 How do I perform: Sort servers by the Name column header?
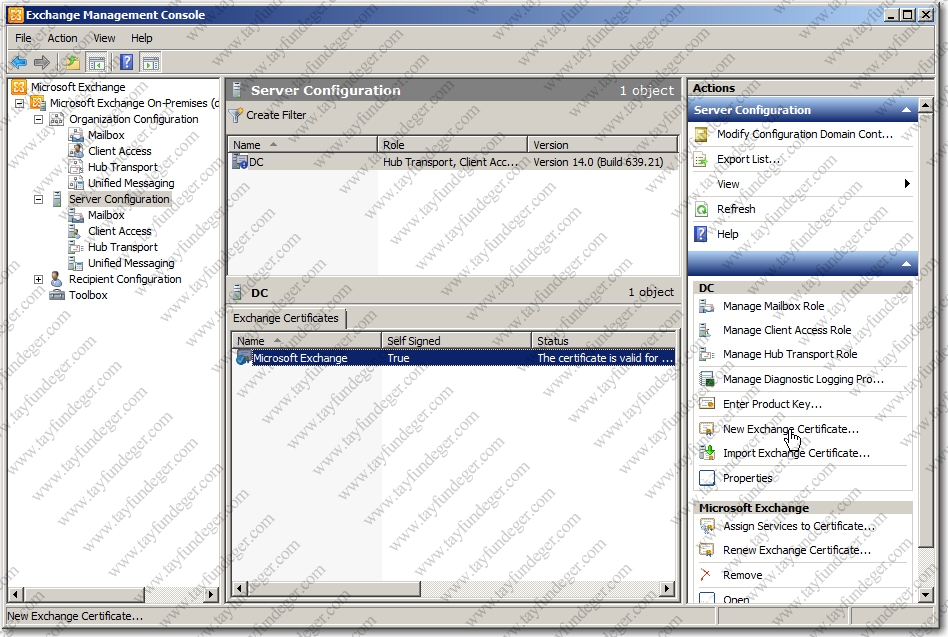(x=302, y=145)
